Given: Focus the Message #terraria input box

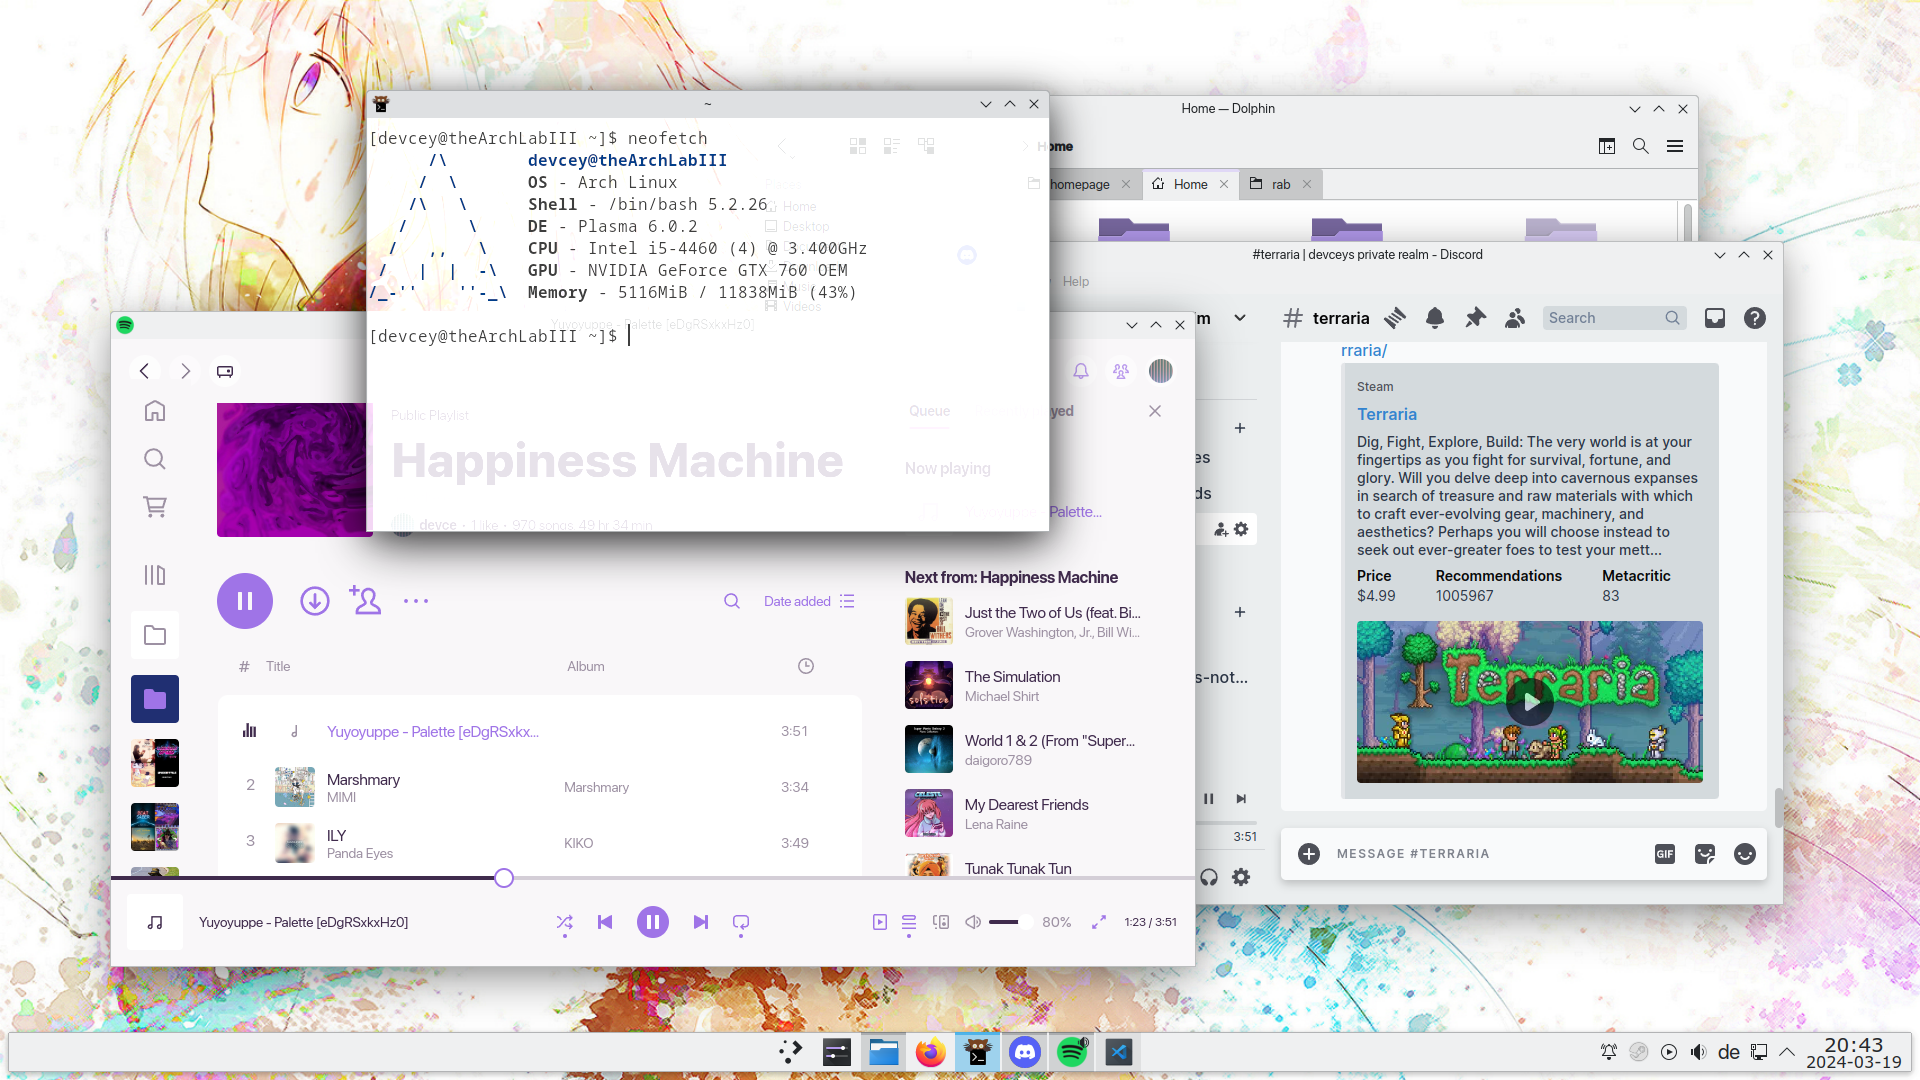Looking at the screenshot, I should coord(1485,854).
